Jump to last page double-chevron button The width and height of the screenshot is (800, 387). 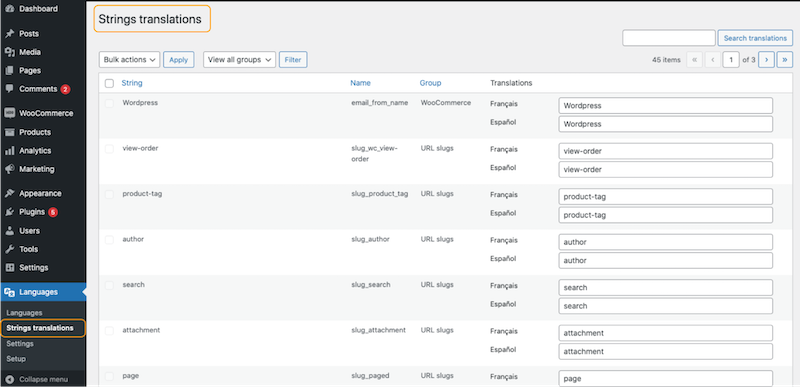(x=785, y=60)
